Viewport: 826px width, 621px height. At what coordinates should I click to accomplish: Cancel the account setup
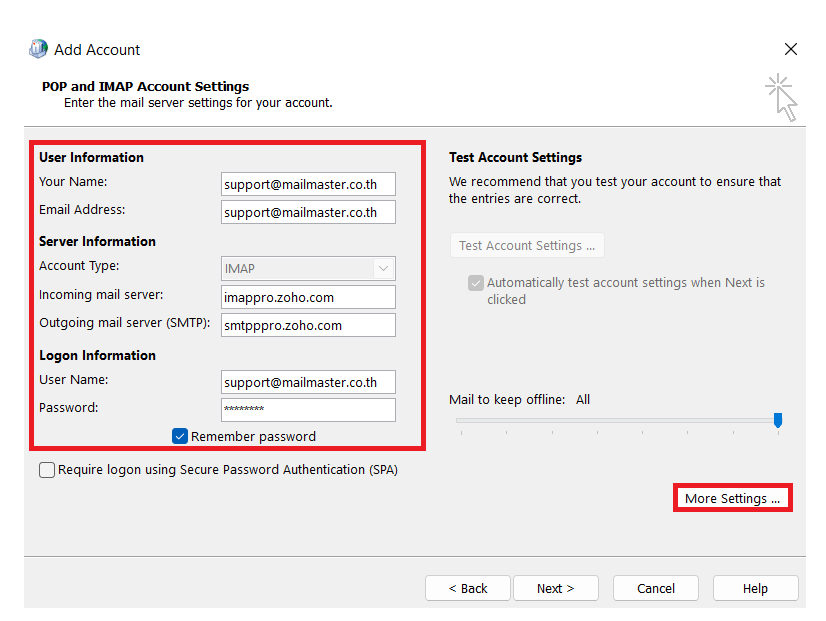655,588
